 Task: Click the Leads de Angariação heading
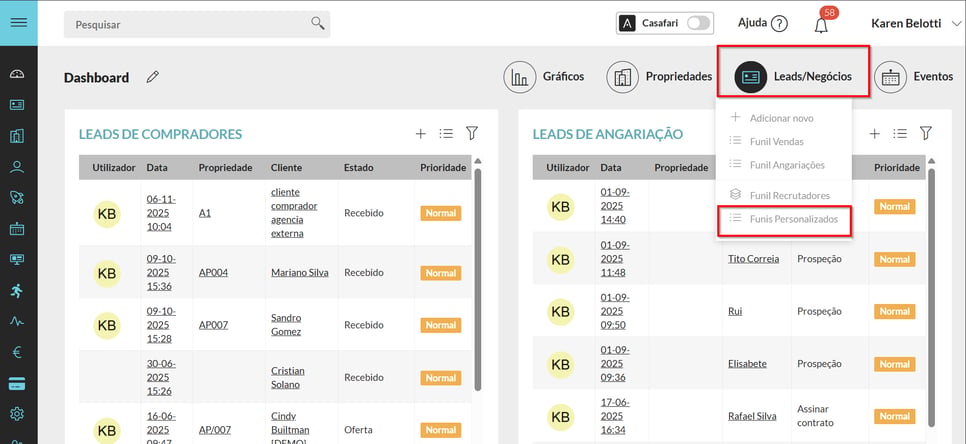coord(607,134)
